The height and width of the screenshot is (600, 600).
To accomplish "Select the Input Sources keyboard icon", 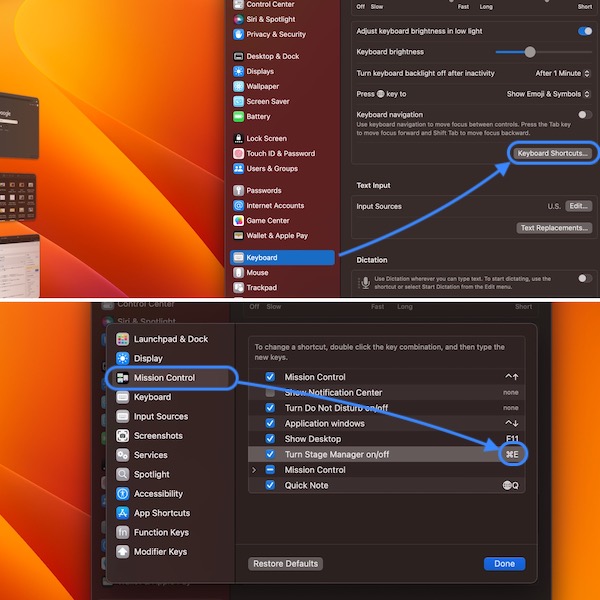I will [x=122, y=416].
